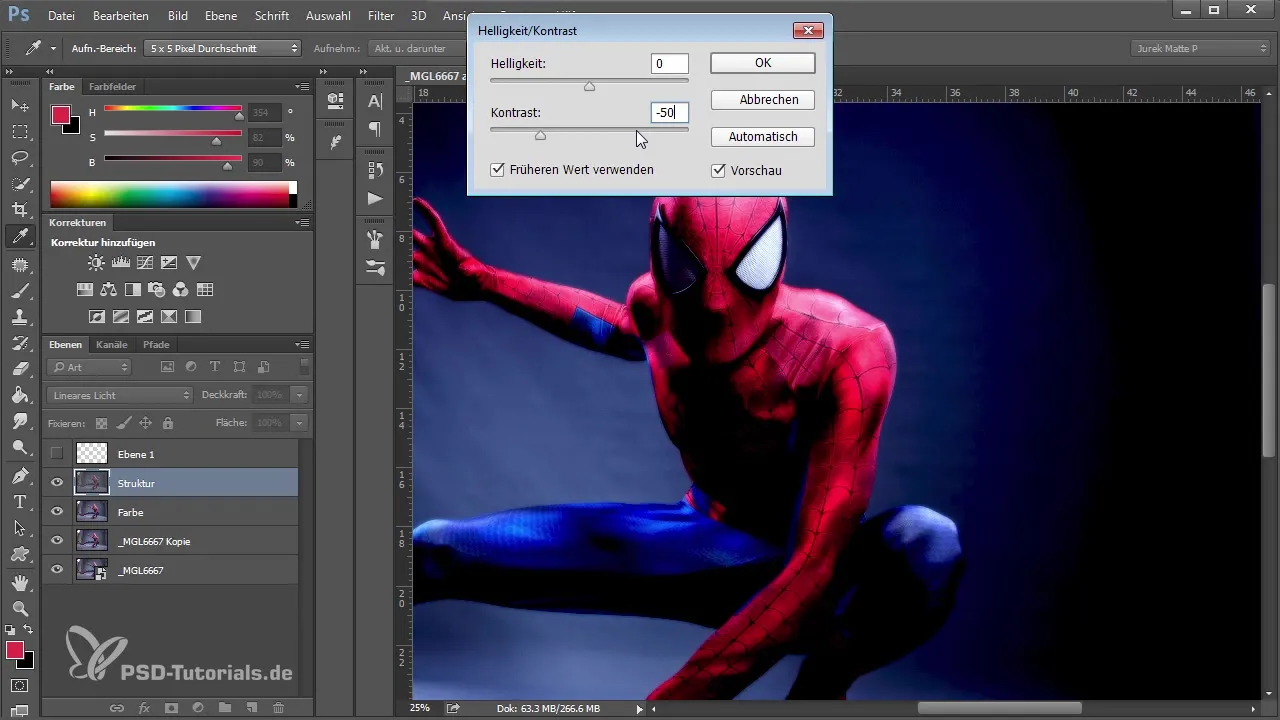Select the Type tool in the toolbox

pos(20,501)
